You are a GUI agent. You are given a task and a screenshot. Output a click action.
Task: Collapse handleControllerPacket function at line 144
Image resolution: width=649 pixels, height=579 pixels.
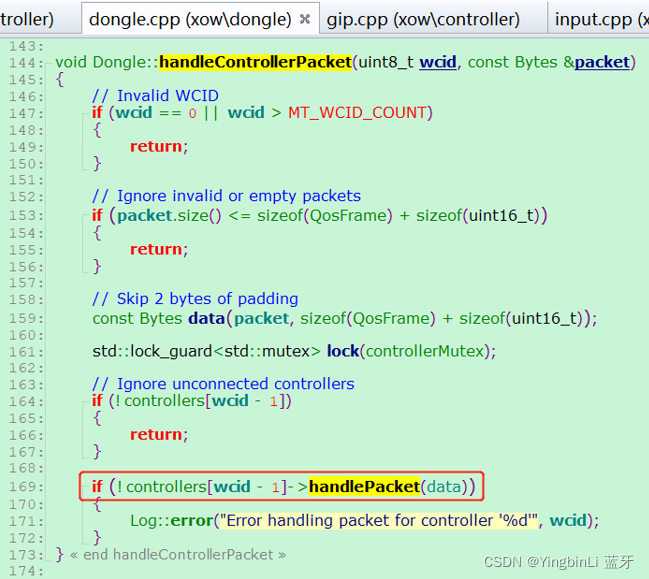(x=50, y=63)
